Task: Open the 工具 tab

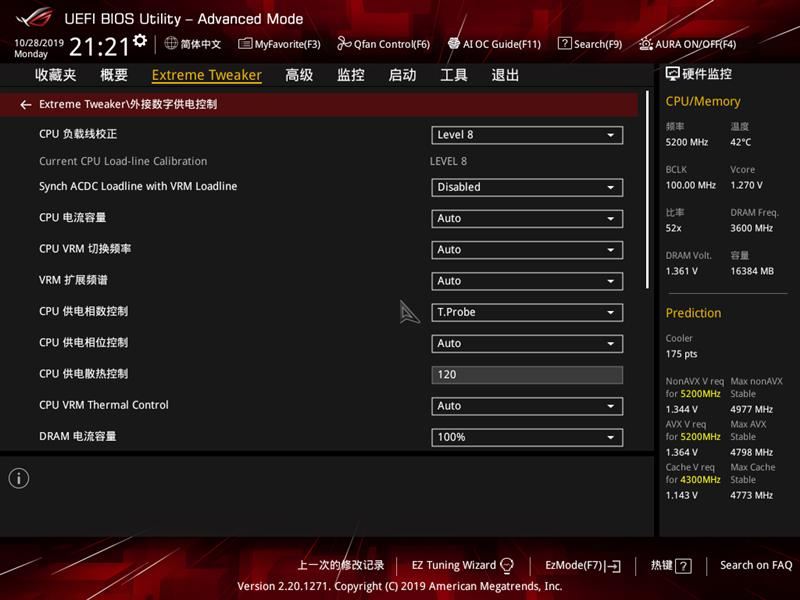Action: [x=454, y=75]
